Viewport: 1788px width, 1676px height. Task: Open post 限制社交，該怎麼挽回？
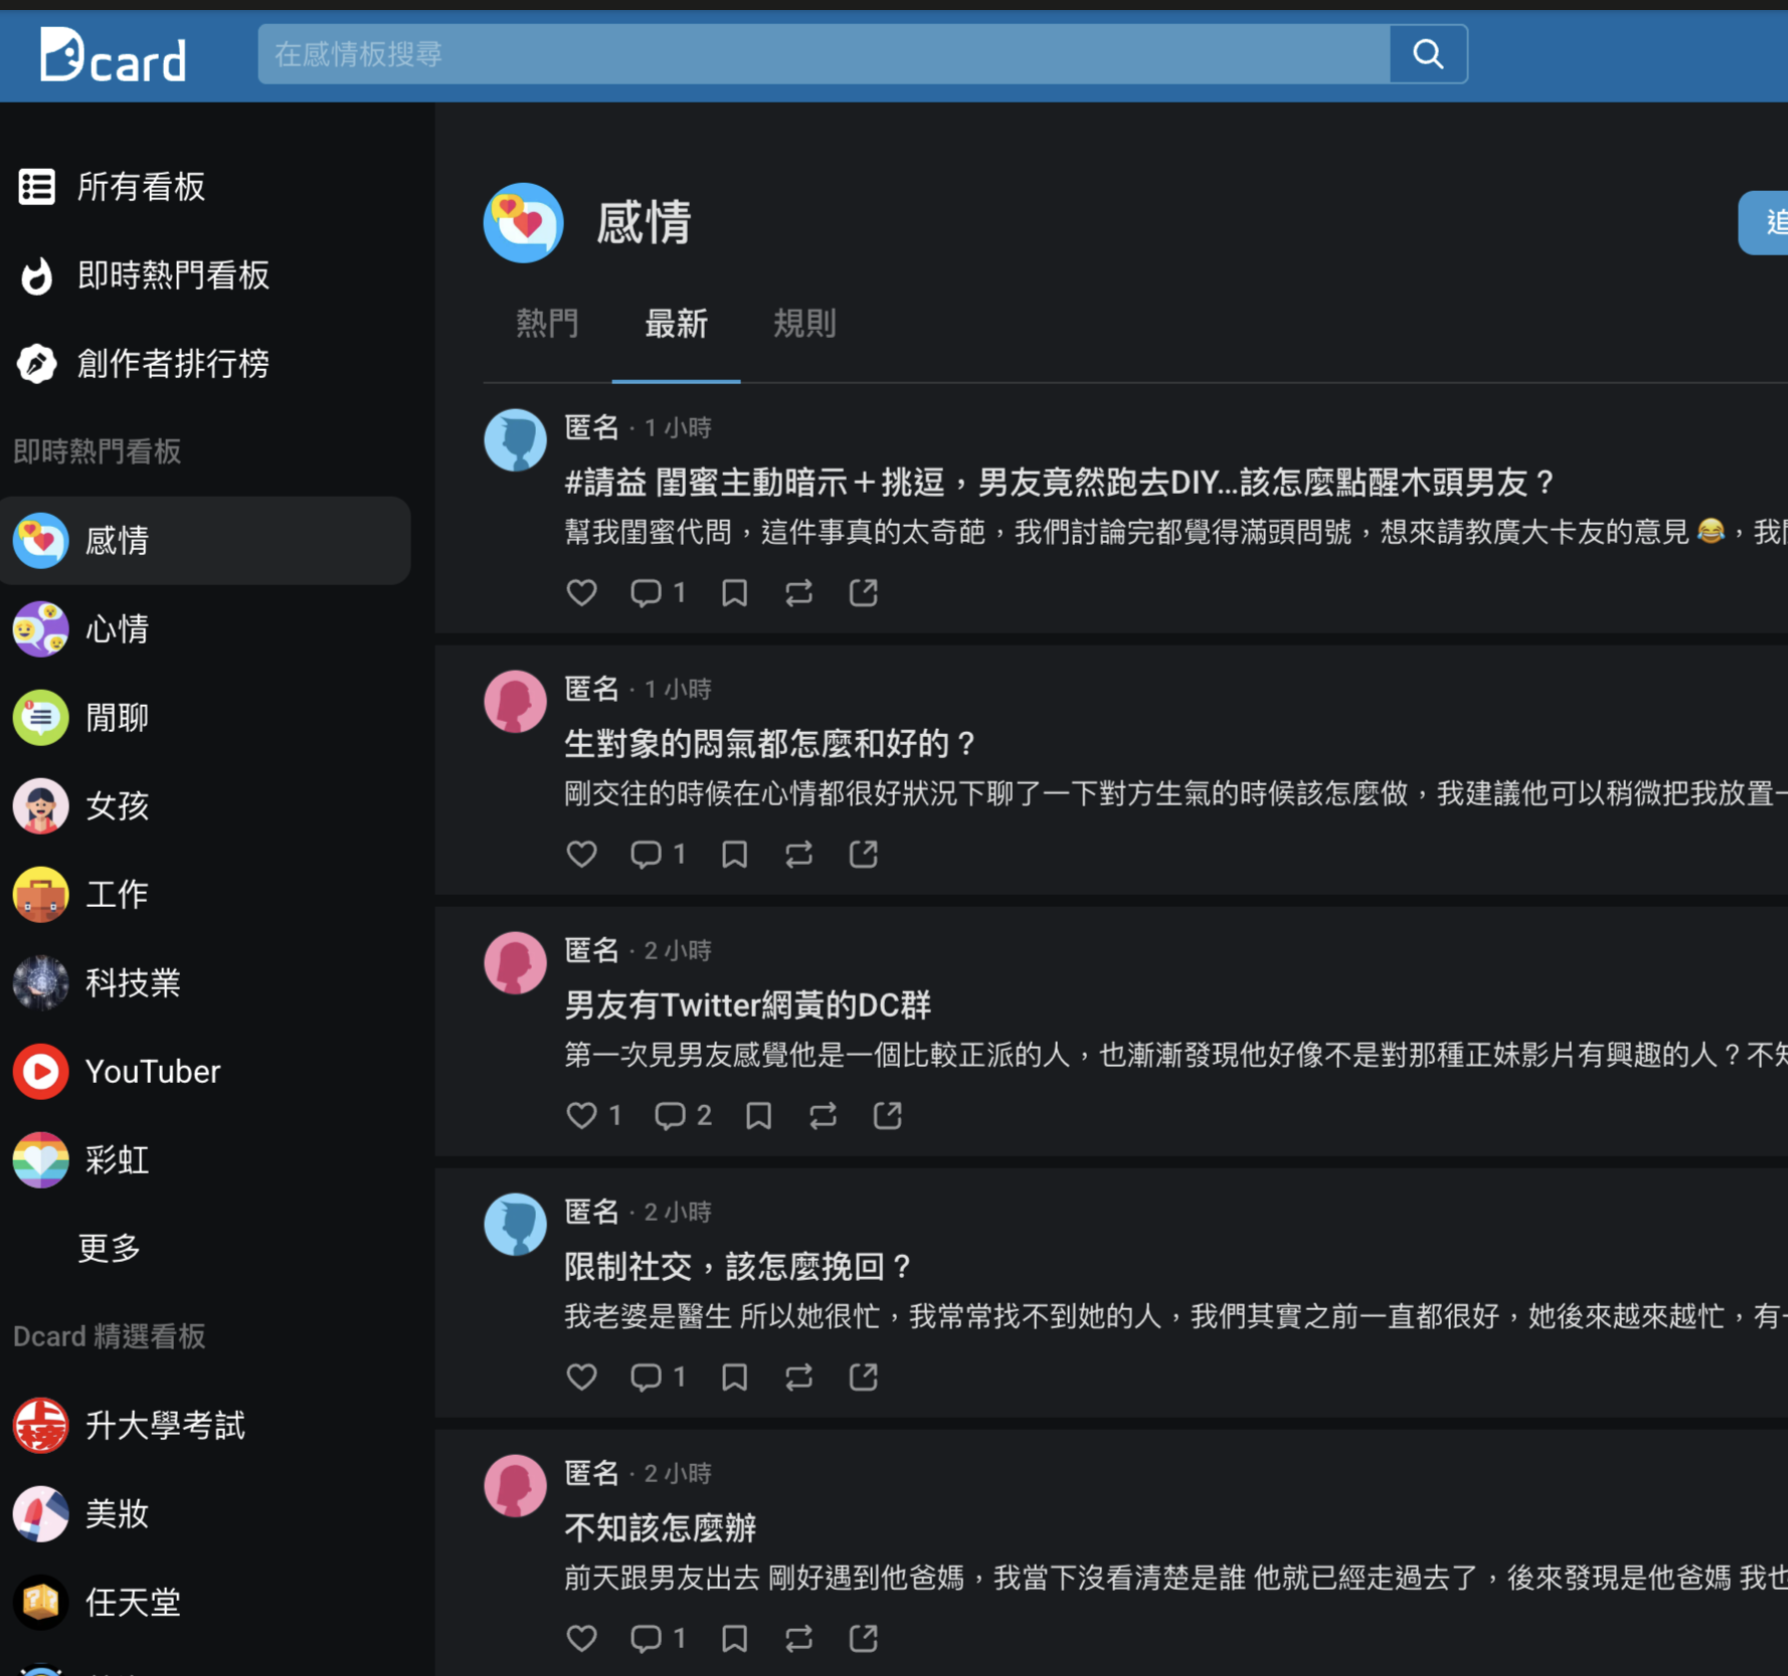pyautogui.click(x=738, y=1267)
